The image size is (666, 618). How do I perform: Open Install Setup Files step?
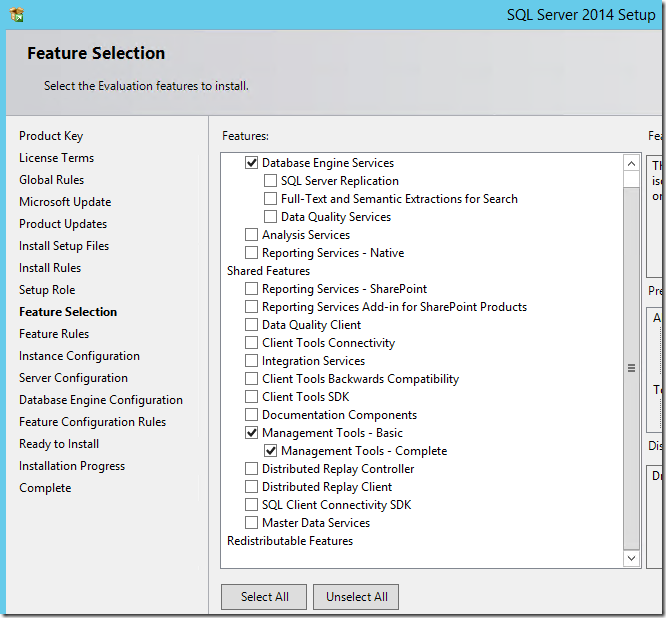[x=64, y=246]
